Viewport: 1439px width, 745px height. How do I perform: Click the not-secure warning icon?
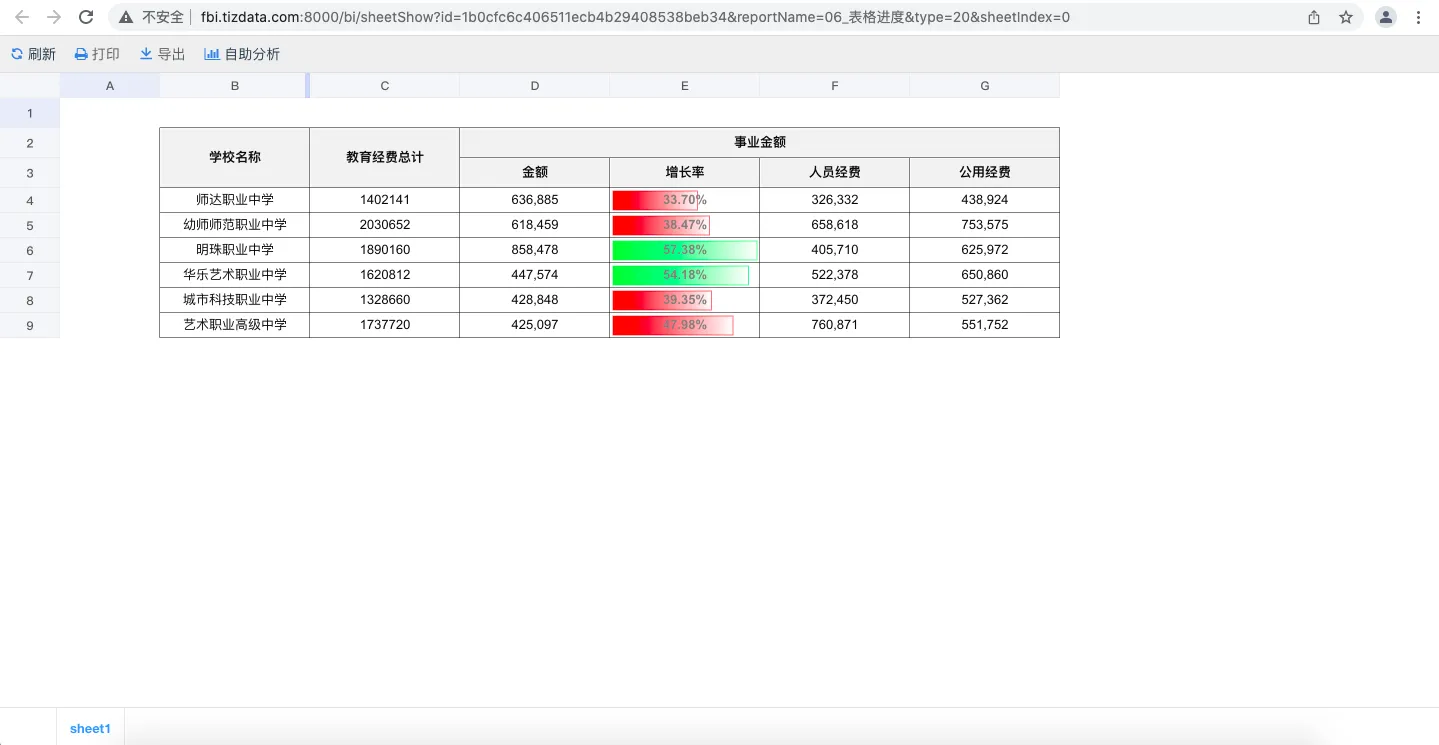tap(126, 17)
